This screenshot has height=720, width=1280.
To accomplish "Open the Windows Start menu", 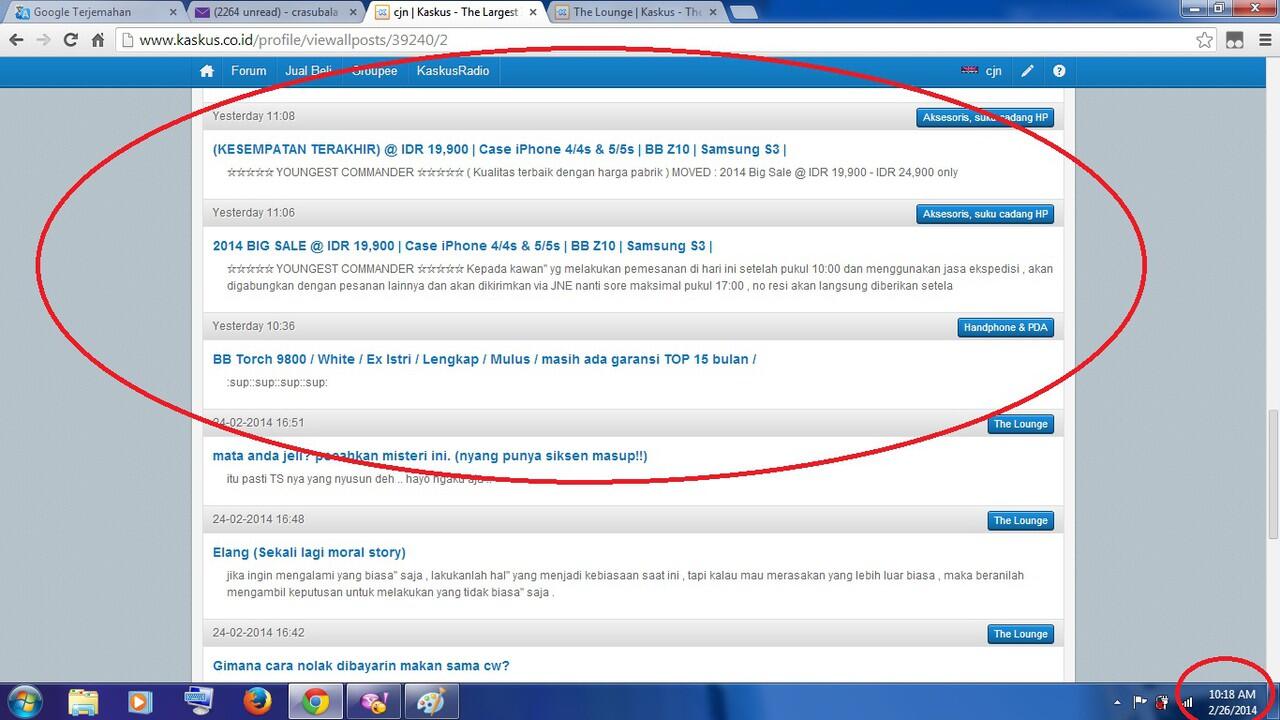I will (x=24, y=701).
